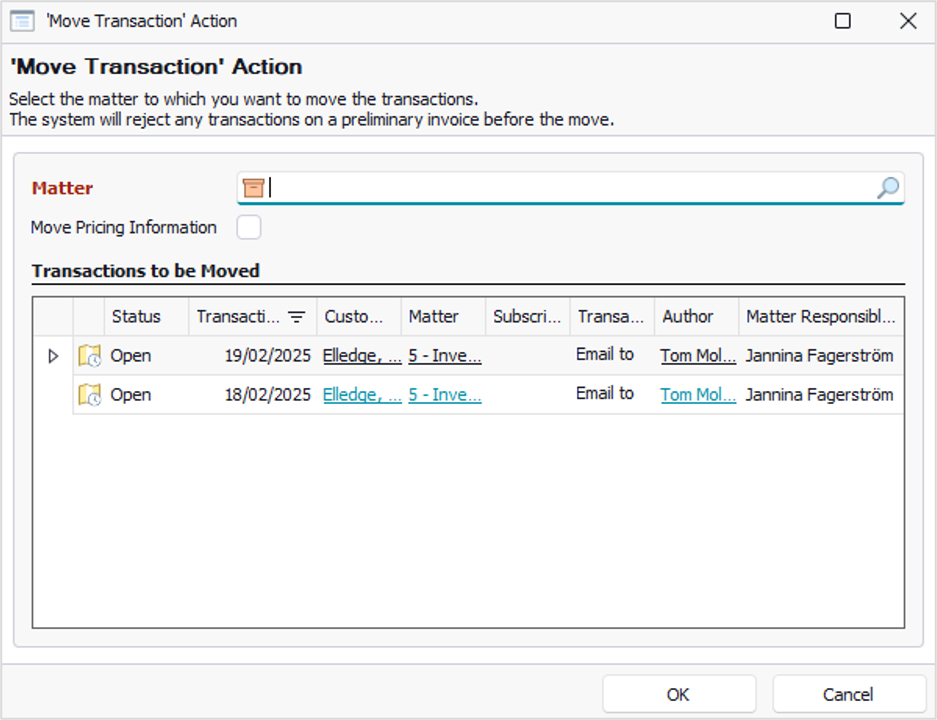Enable the Move Pricing Information checkbox

[249, 227]
